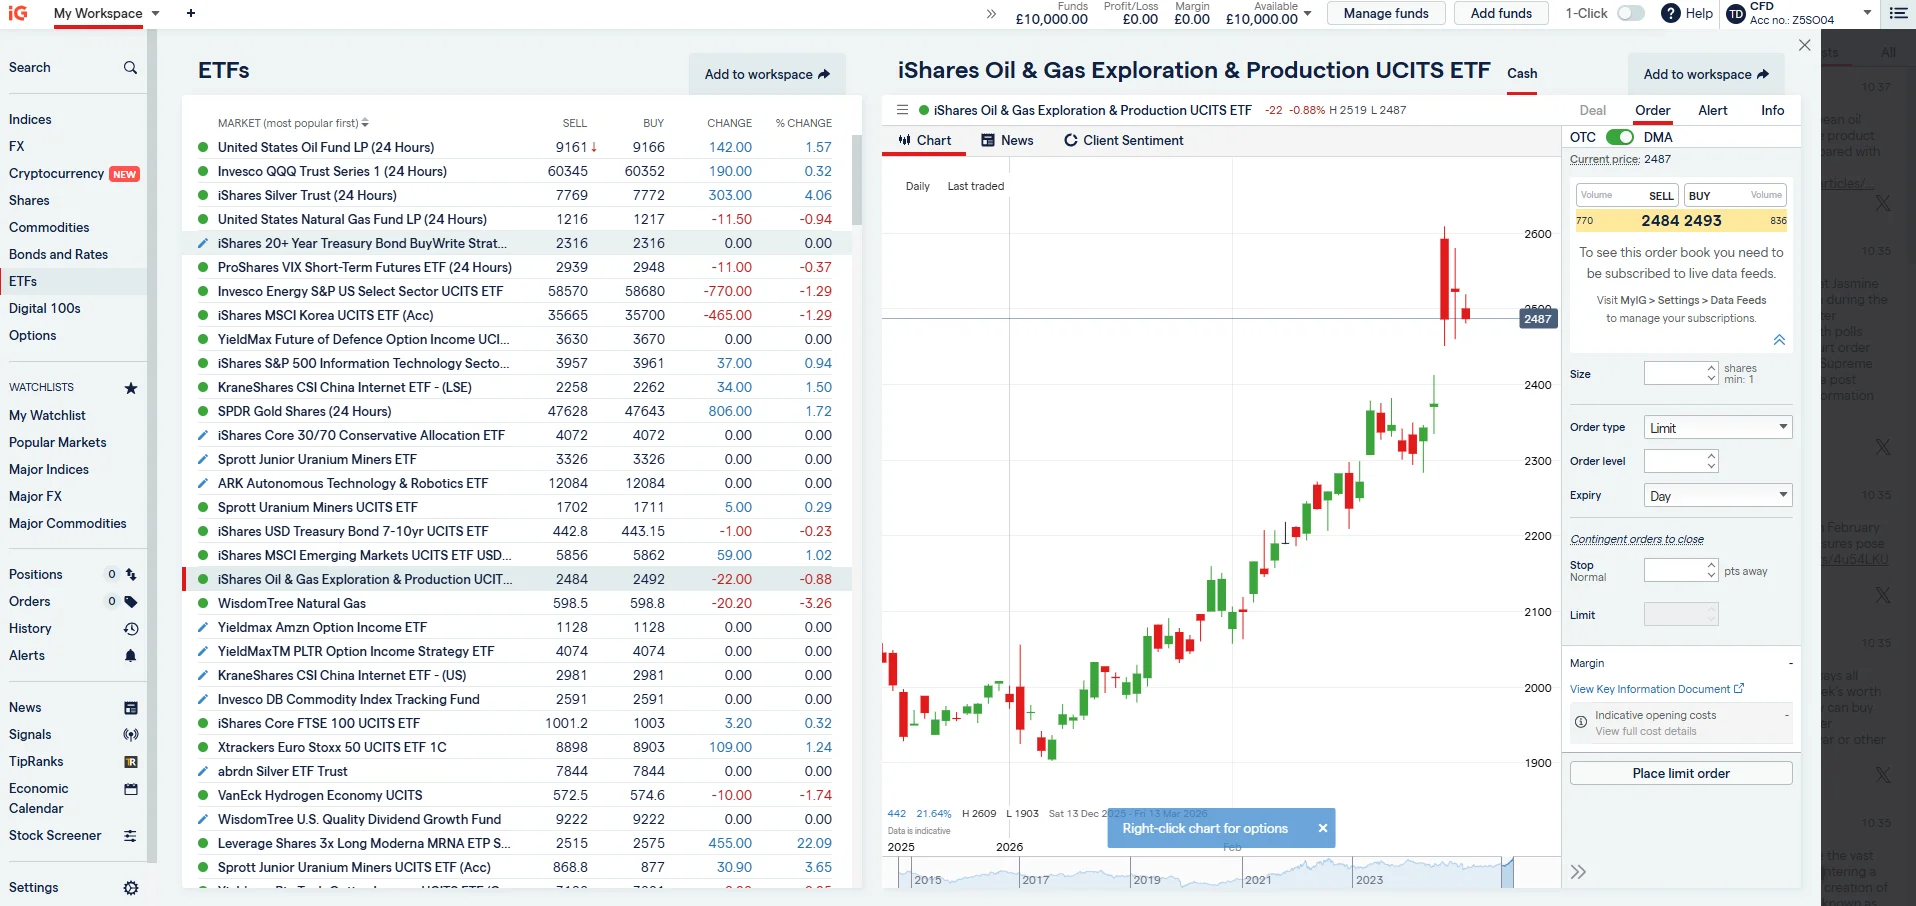Select the Info tab
This screenshot has height=906, width=1916.
point(1771,110)
